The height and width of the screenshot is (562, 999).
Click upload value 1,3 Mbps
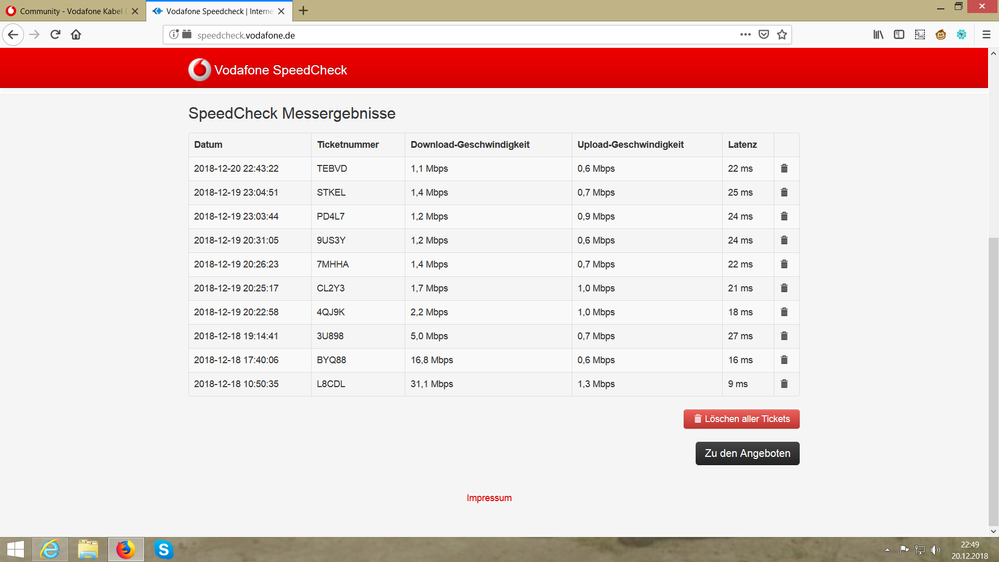point(596,384)
